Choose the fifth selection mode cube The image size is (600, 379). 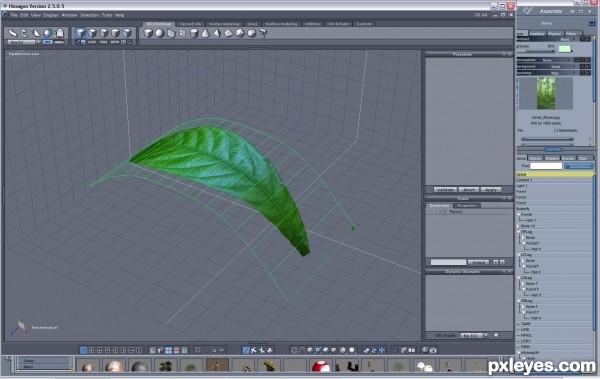127,33
